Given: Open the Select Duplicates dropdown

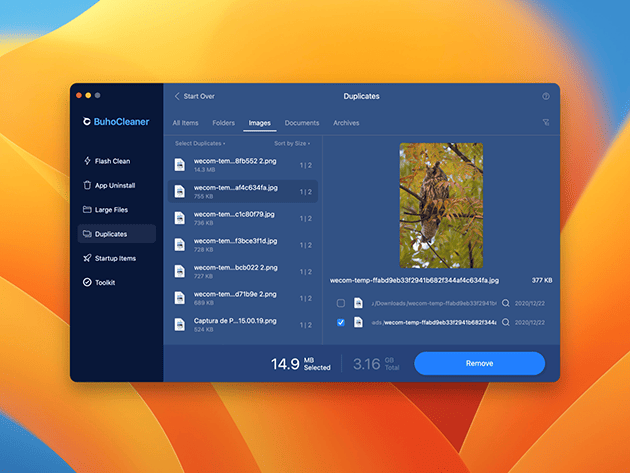Looking at the screenshot, I should pos(200,144).
